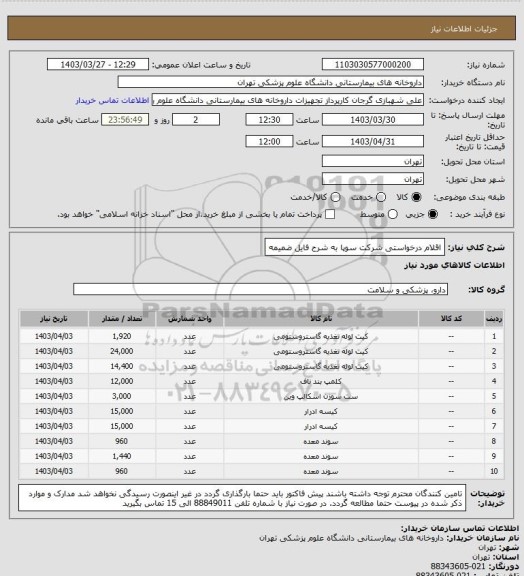Click the item name in row 5

coord(321,396)
